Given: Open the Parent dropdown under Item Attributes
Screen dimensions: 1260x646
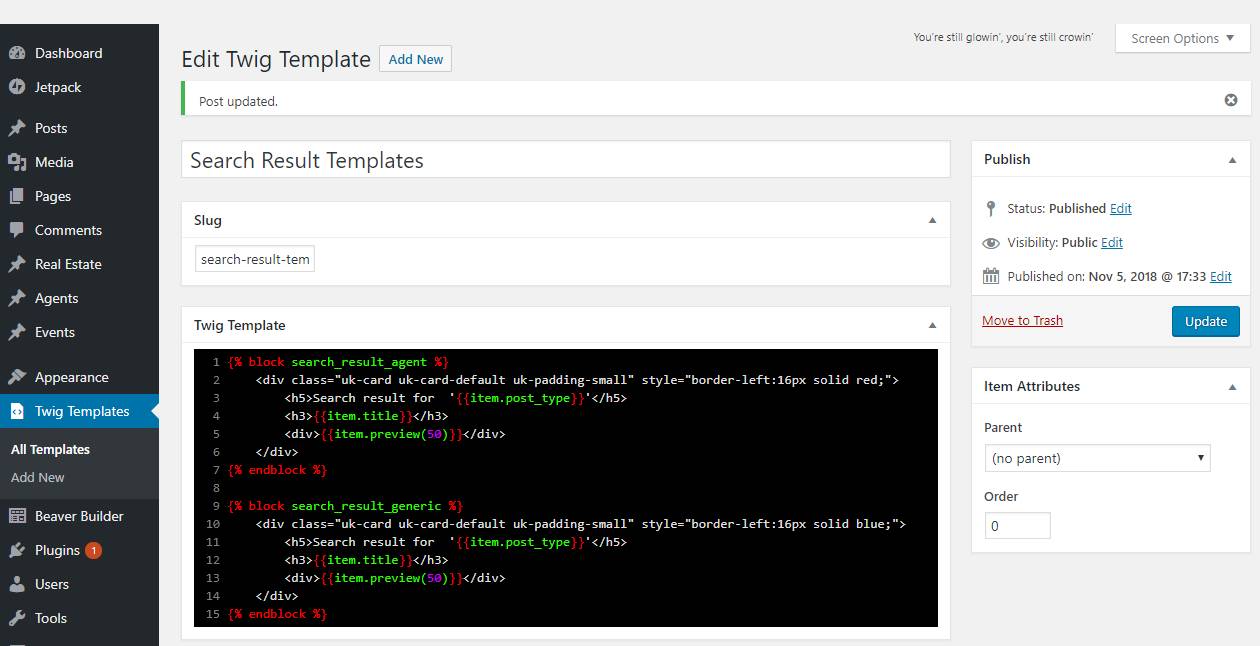Looking at the screenshot, I should [1097, 457].
